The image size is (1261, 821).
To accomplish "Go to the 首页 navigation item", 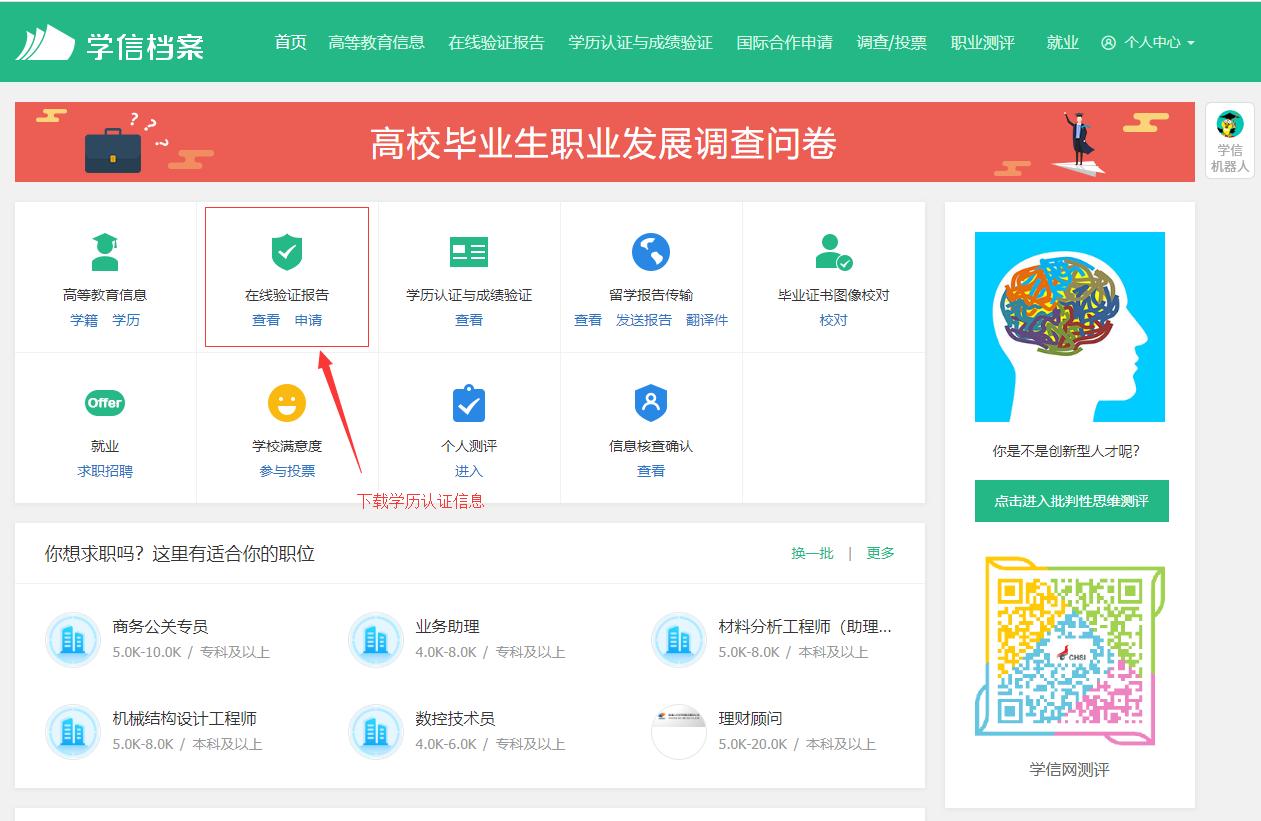I will point(290,43).
